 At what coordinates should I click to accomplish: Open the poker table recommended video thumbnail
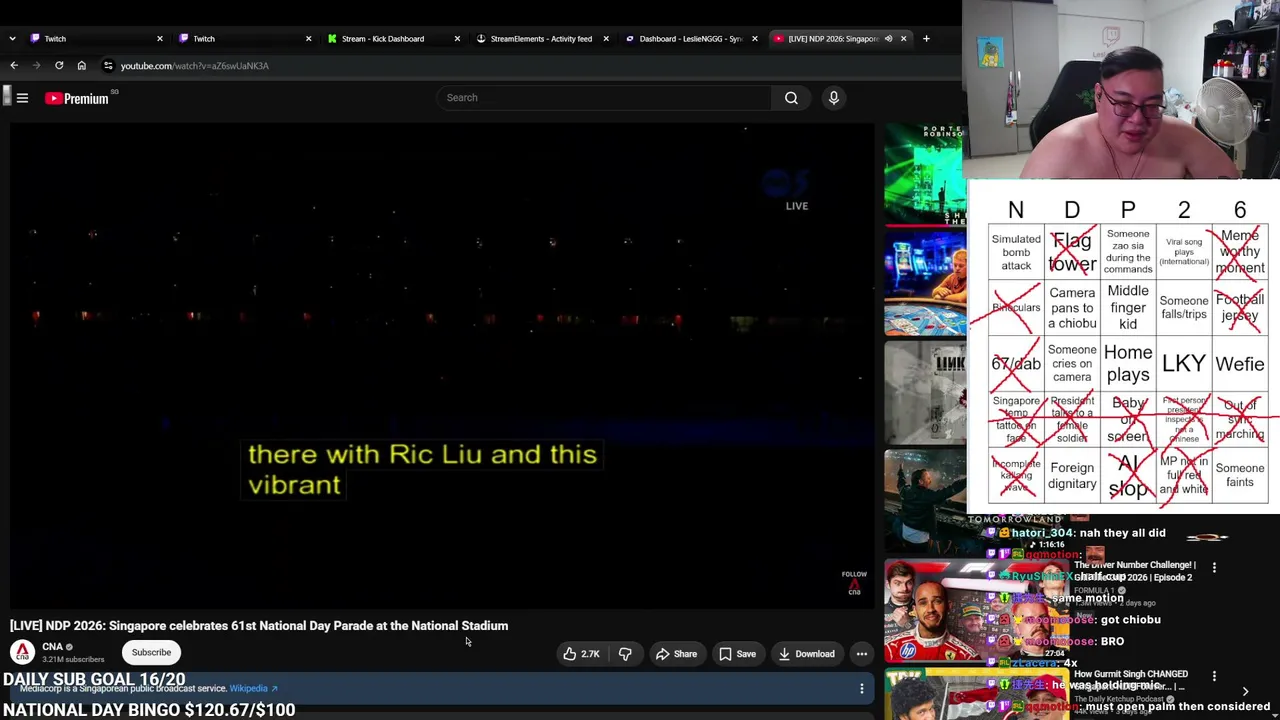tap(924, 283)
